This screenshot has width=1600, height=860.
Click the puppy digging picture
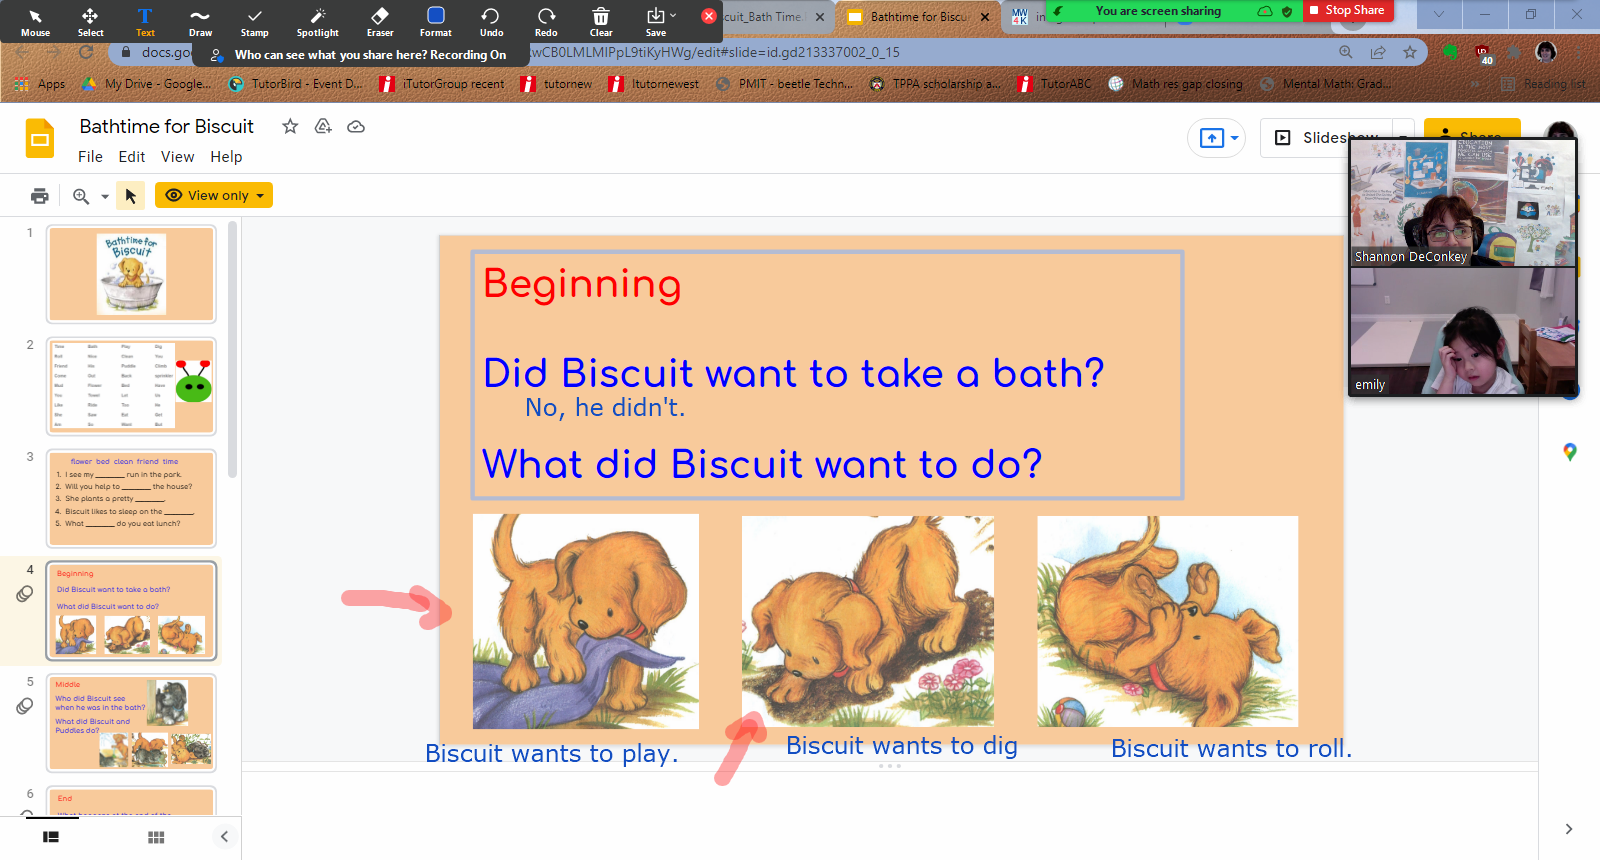tap(868, 621)
